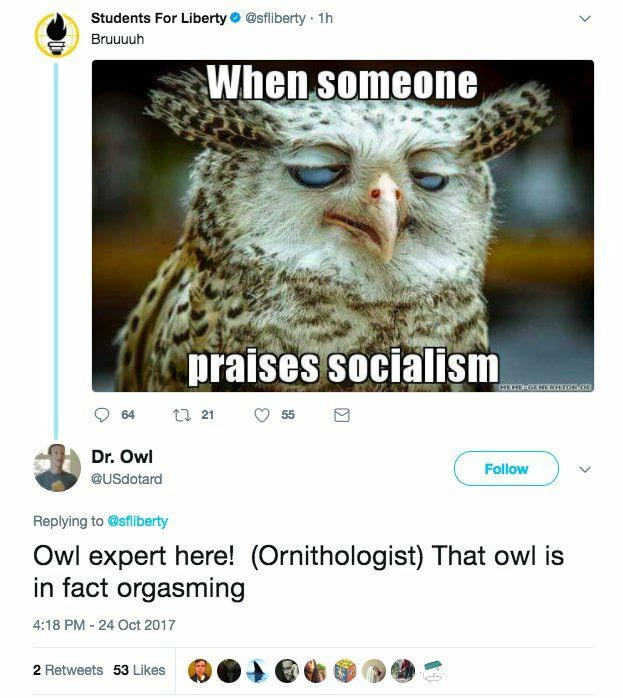This screenshot has height=698, width=623.
Task: Open the @USdotard handle
Action: tap(126, 479)
